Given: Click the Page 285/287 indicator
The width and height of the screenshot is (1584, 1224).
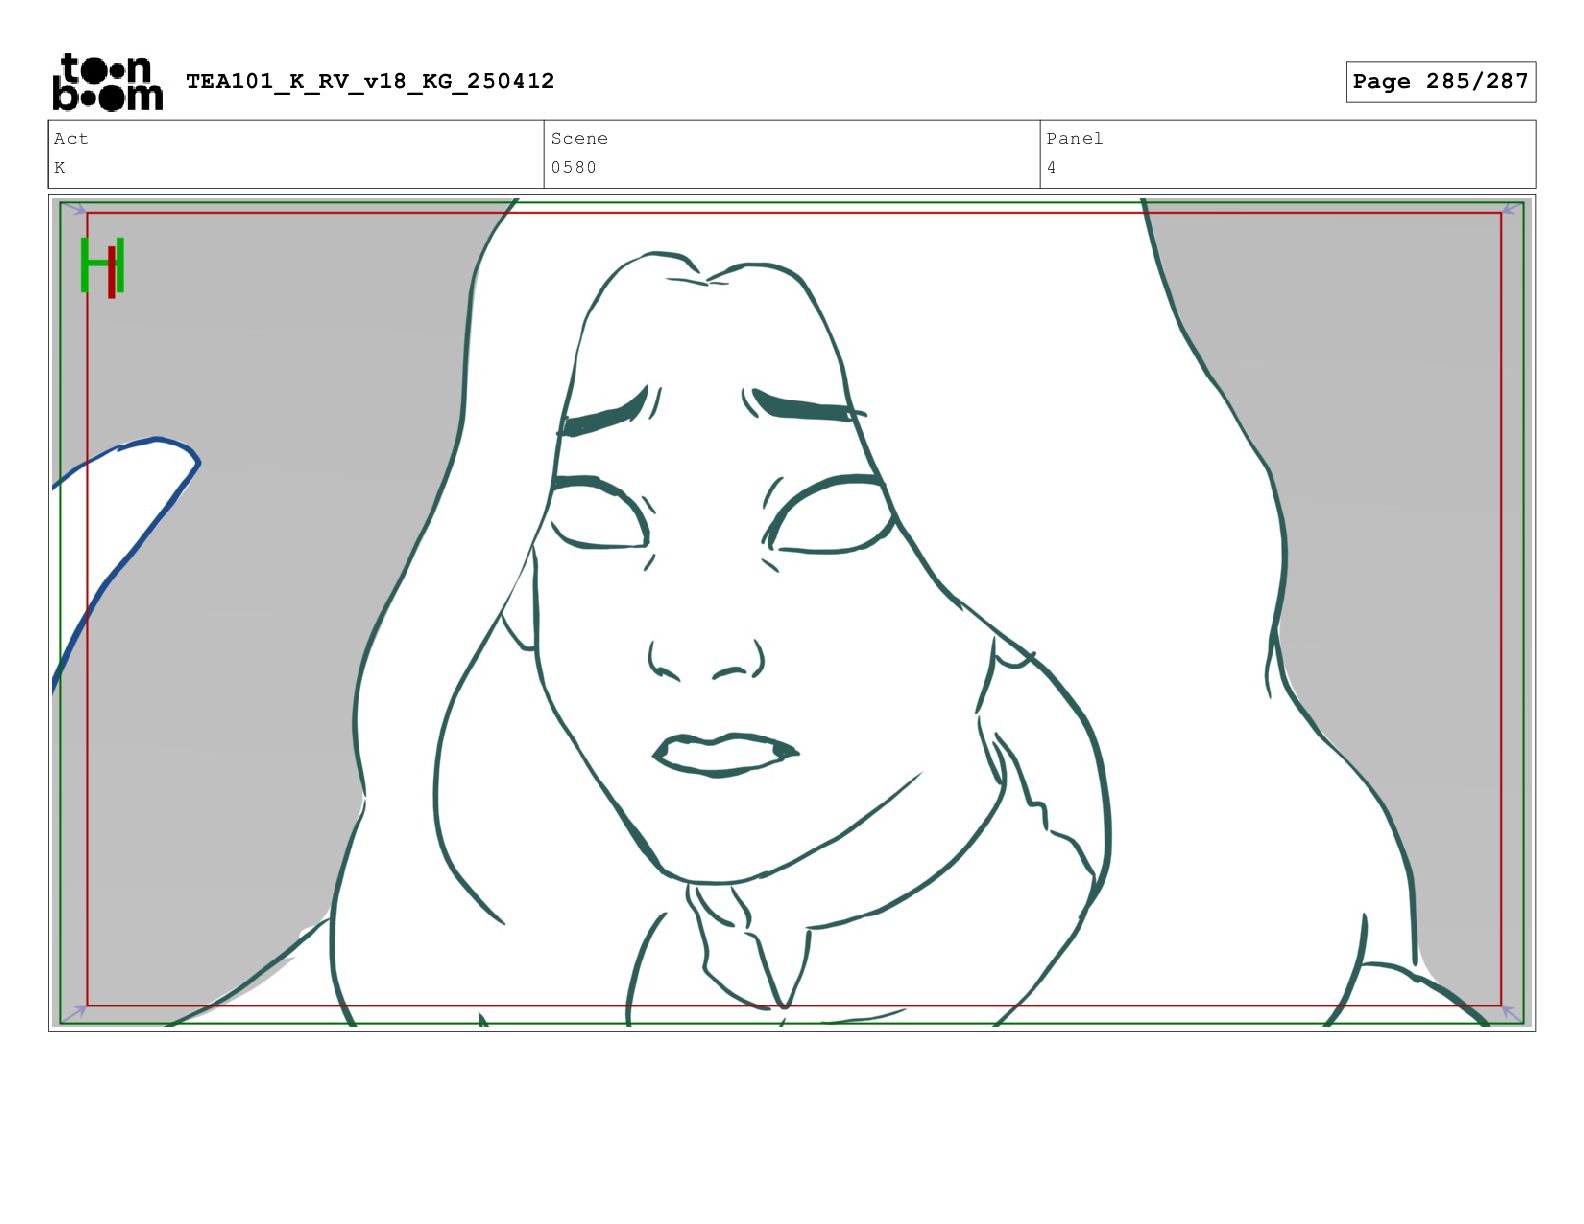Looking at the screenshot, I should pyautogui.click(x=1440, y=82).
